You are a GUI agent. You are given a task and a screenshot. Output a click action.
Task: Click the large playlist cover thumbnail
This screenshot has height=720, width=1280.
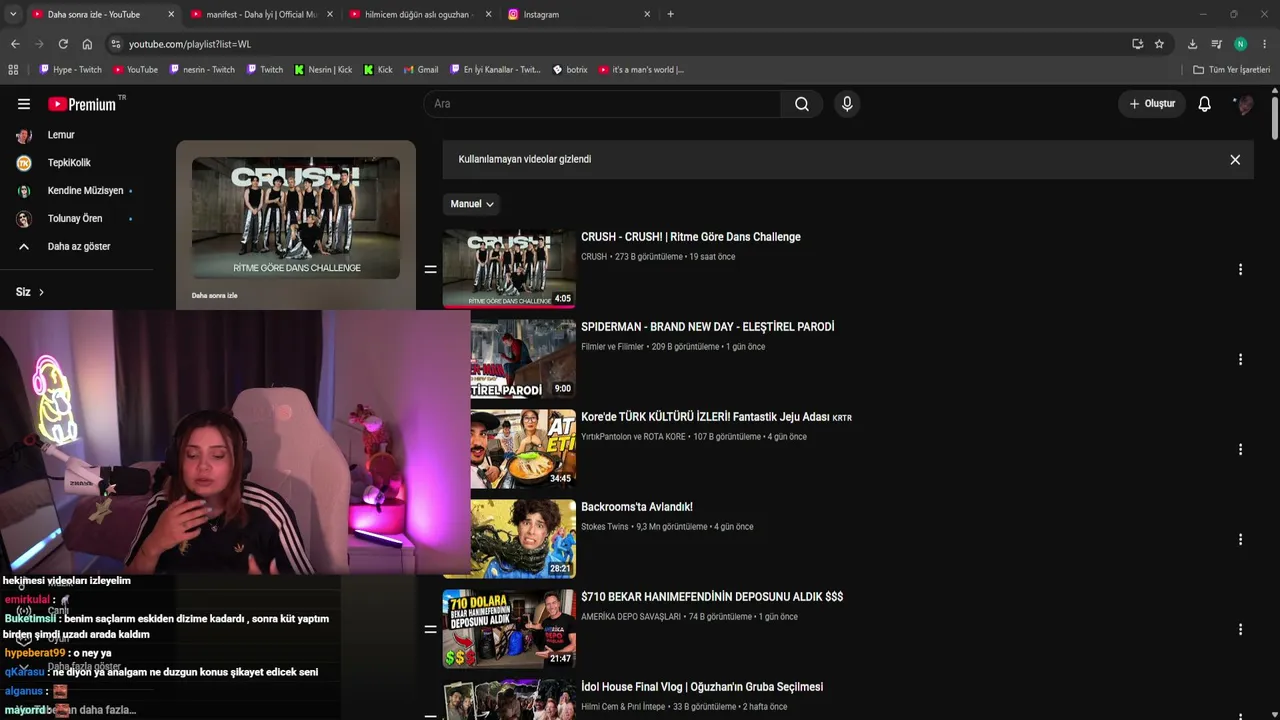click(296, 218)
